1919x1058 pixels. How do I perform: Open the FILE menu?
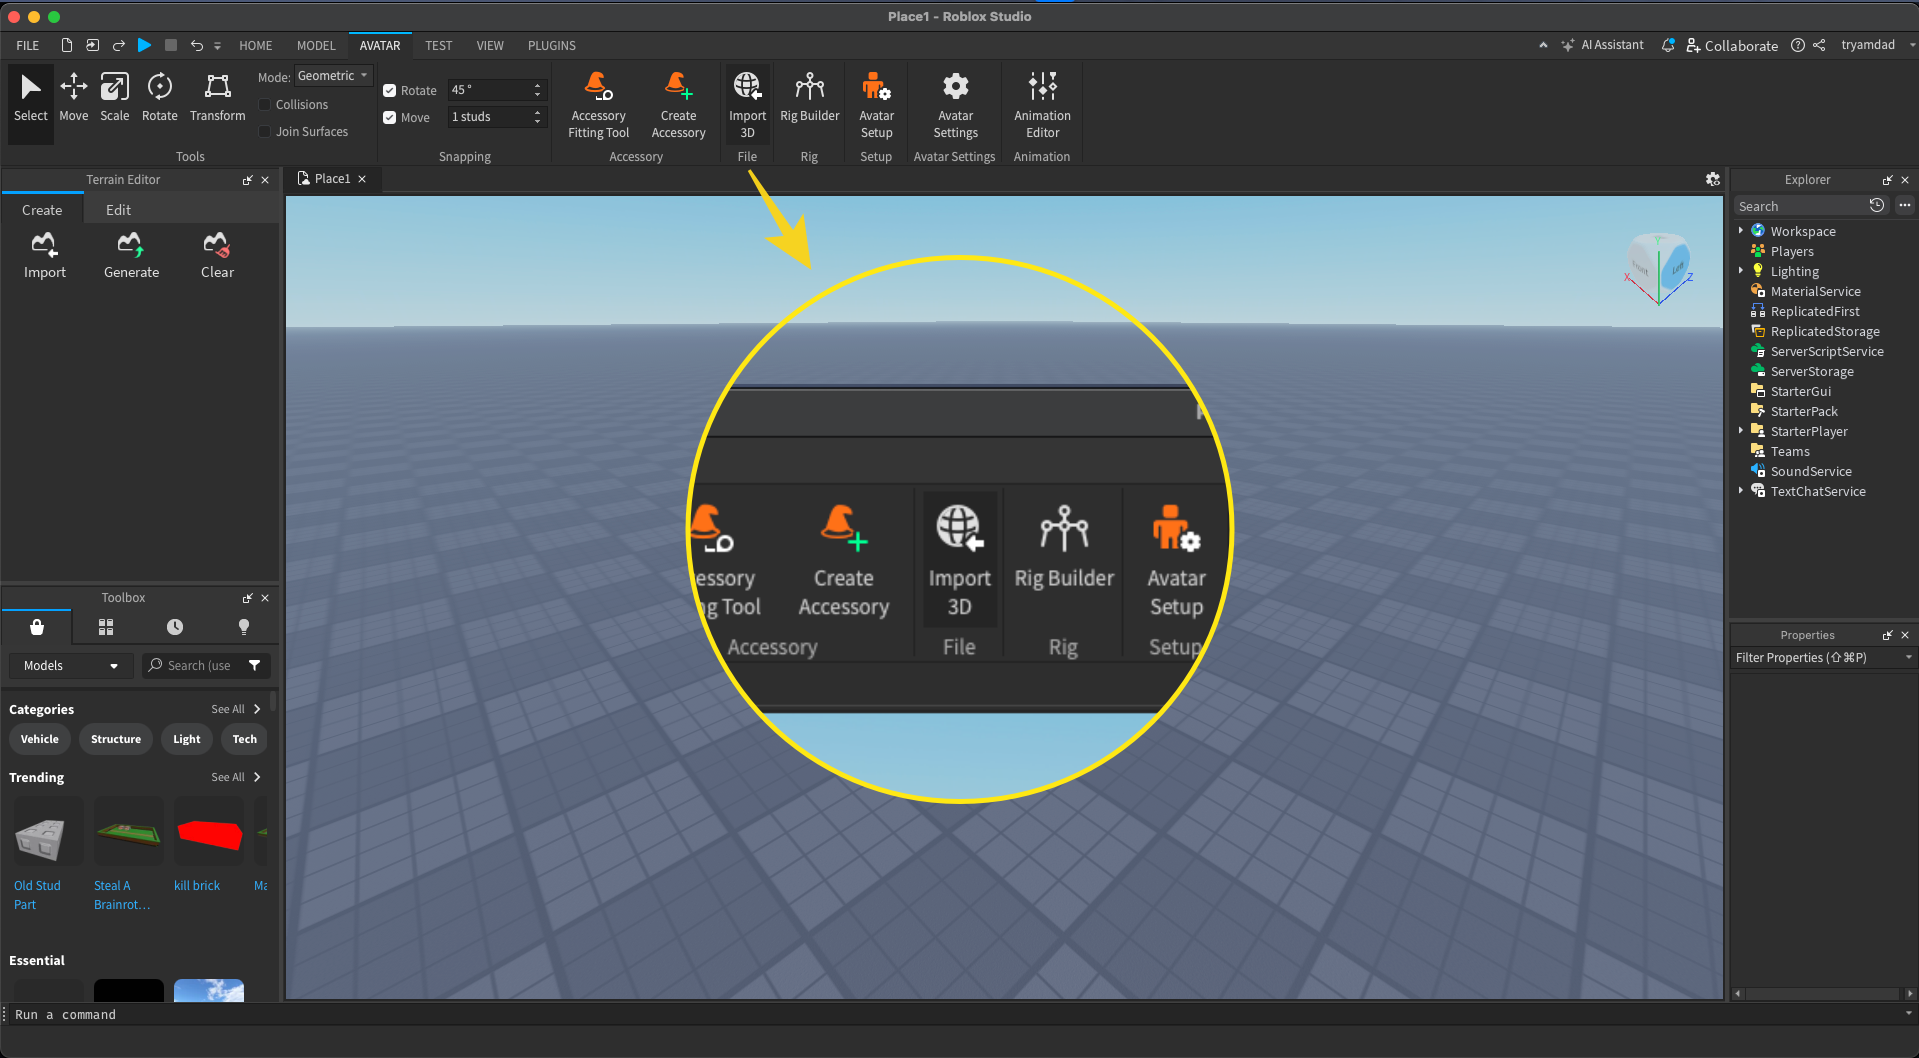pyautogui.click(x=28, y=45)
